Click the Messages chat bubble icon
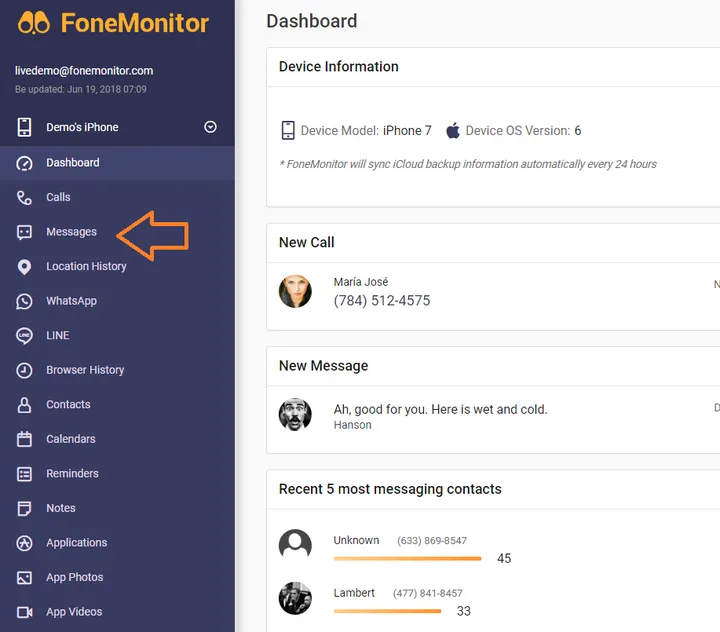Viewport: 720px width, 632px height. tap(24, 232)
